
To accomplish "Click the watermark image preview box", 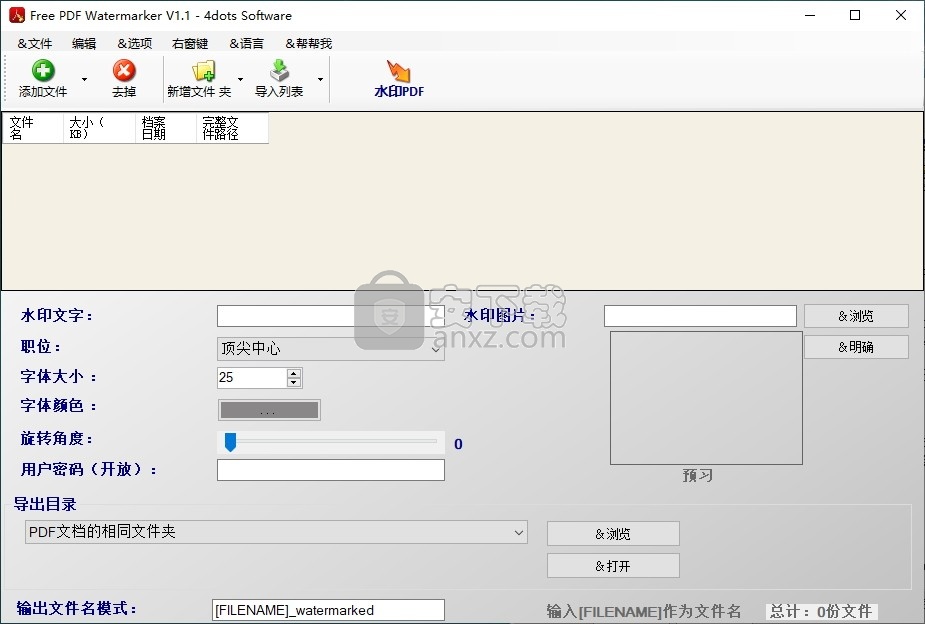I will (x=706, y=398).
